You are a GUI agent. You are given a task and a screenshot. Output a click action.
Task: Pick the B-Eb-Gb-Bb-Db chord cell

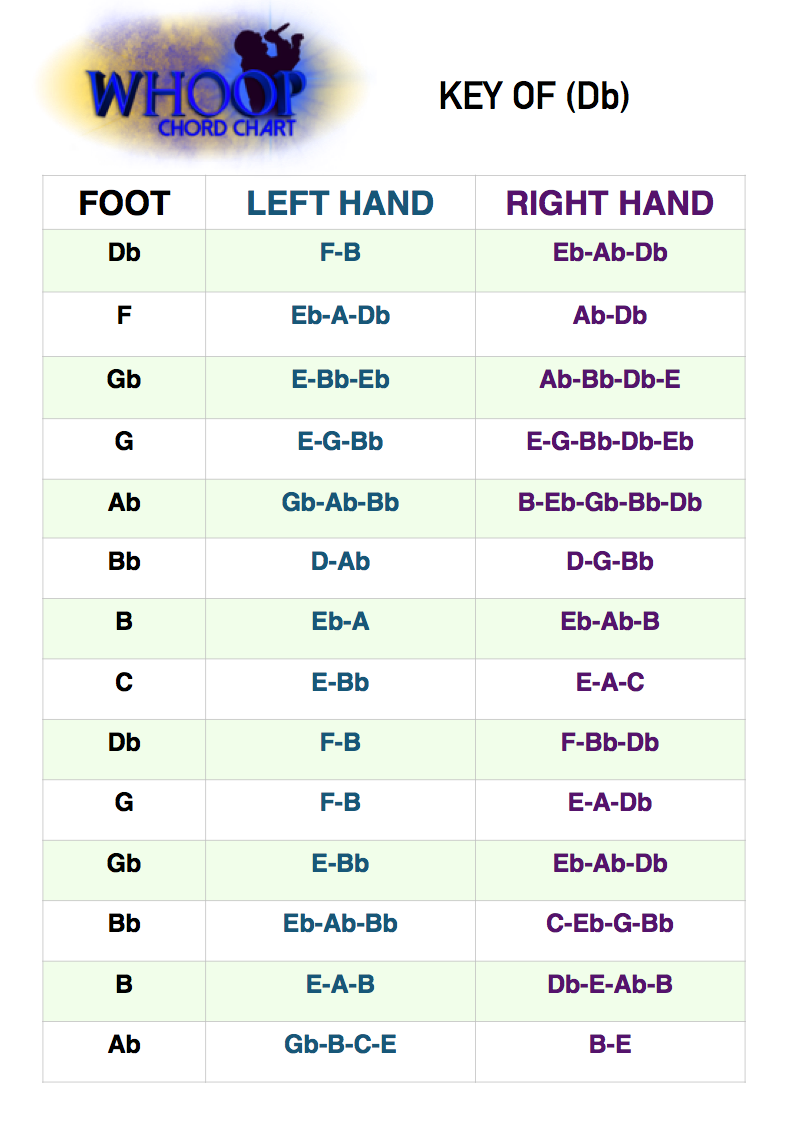[x=610, y=502]
